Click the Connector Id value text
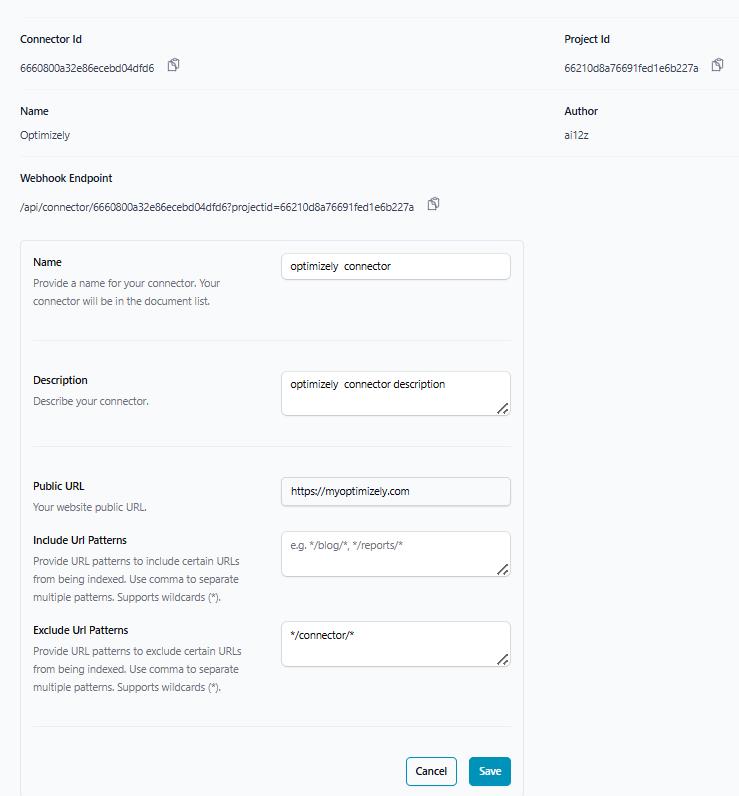The image size is (739, 796). [87, 68]
